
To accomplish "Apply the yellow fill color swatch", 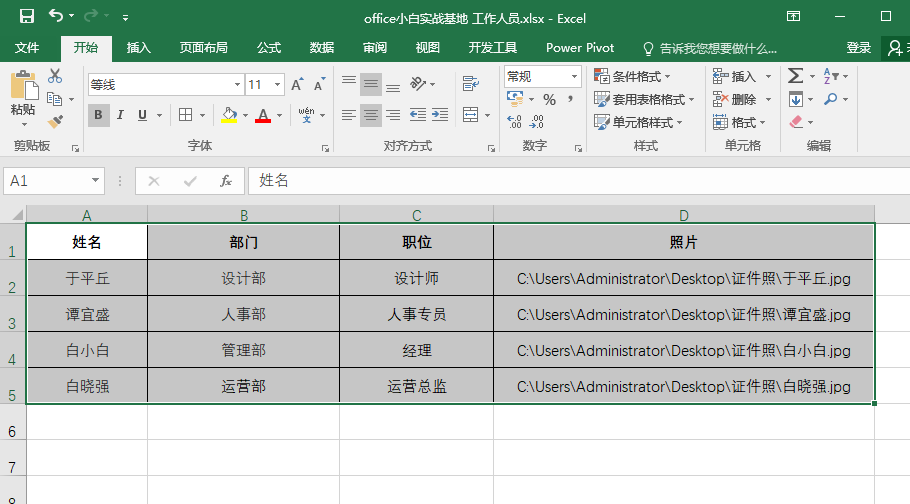I will click(229, 115).
